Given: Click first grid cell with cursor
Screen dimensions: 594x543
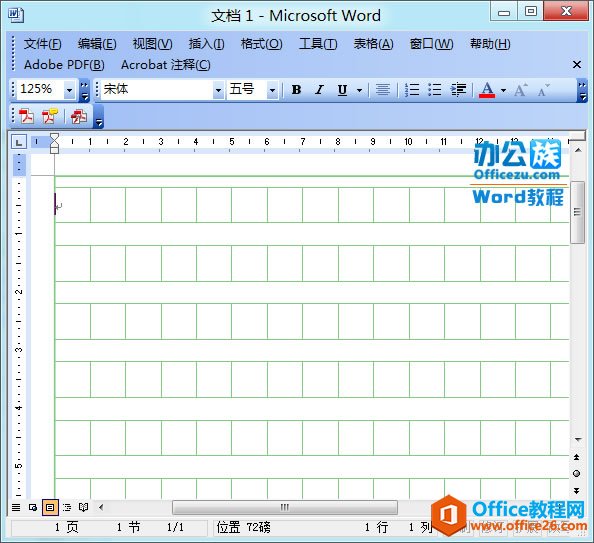Looking at the screenshot, I should pos(73,205).
